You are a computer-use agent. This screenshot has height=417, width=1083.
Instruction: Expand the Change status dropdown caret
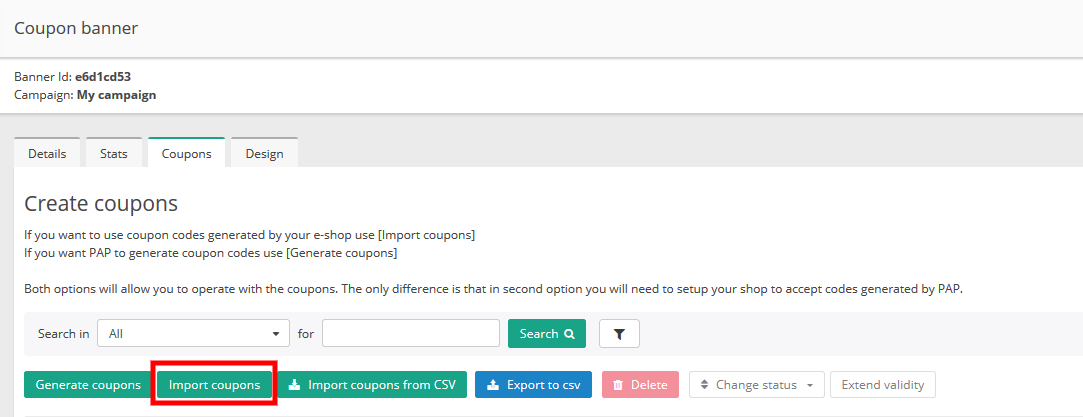point(808,385)
